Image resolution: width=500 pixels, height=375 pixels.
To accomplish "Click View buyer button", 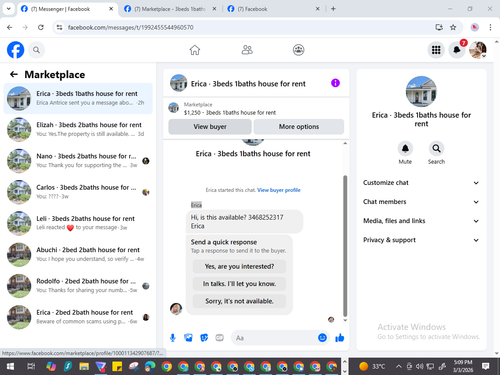I will click(210, 127).
